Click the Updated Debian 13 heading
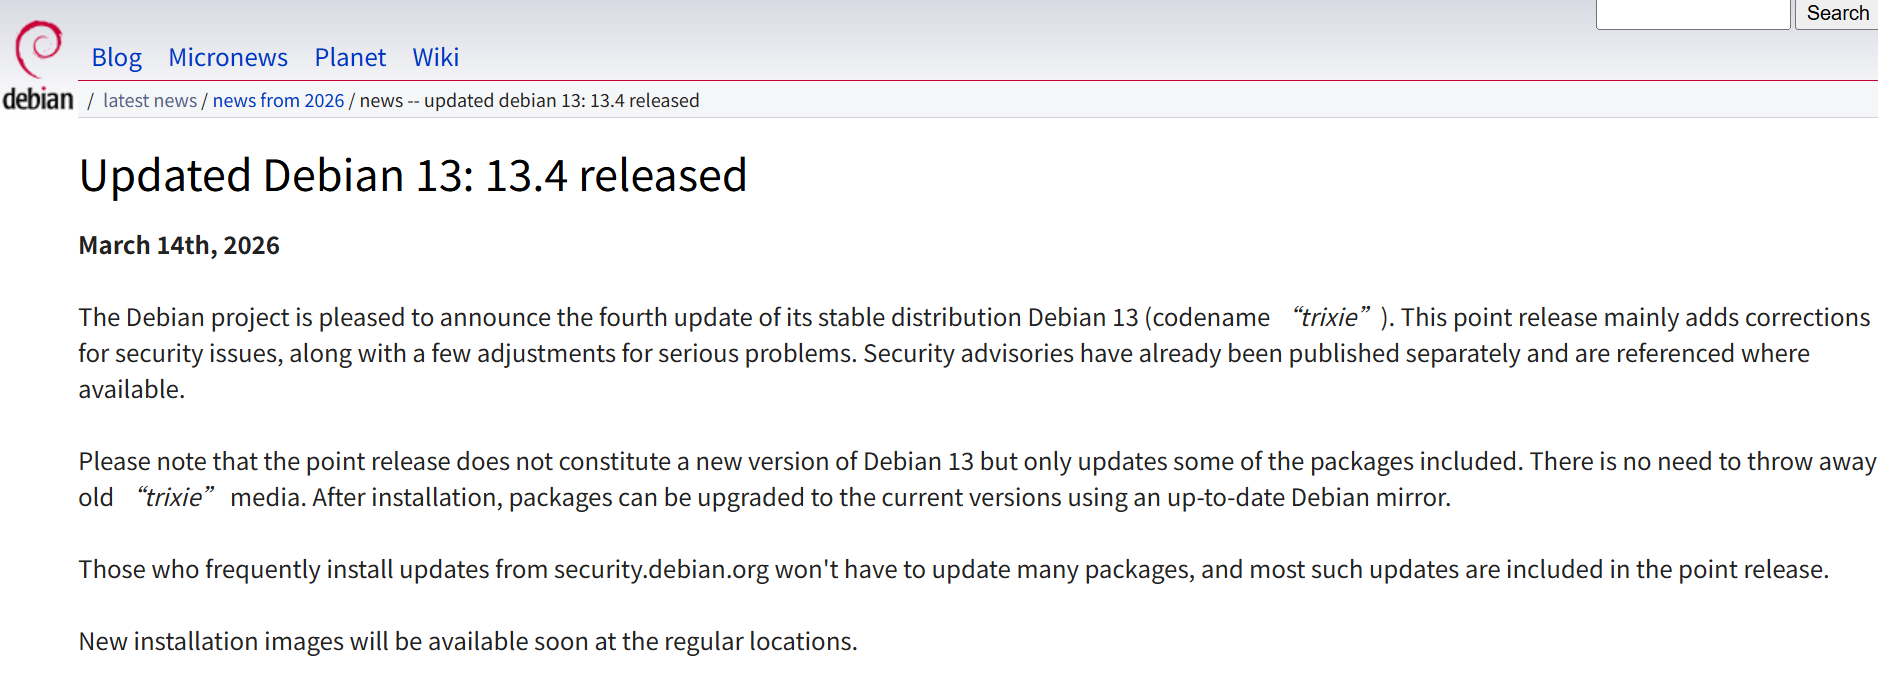 pos(413,174)
